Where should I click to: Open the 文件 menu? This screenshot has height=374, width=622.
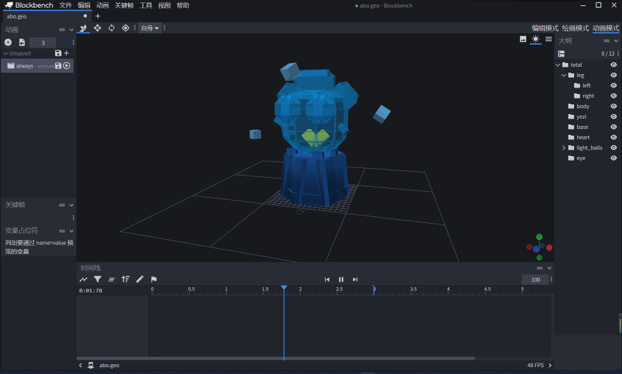click(65, 5)
